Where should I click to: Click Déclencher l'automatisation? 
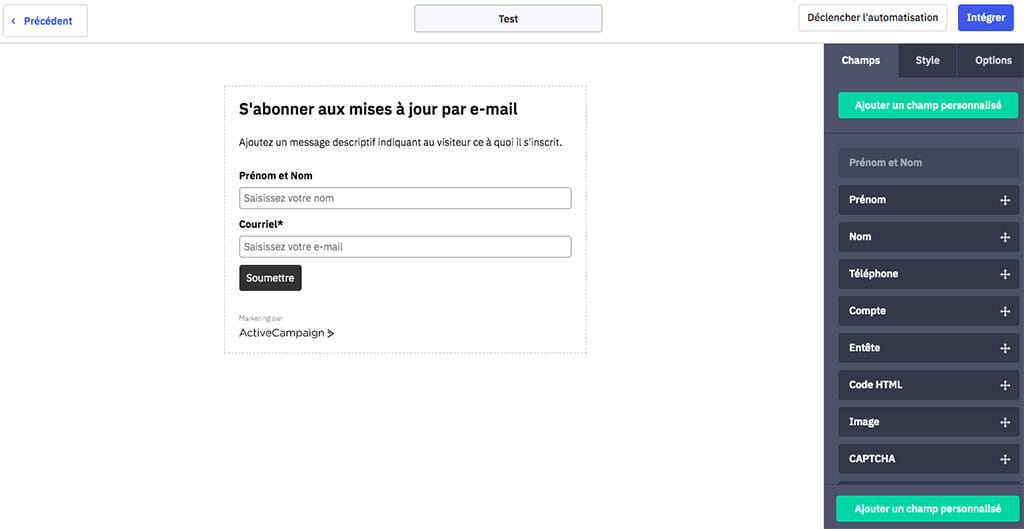pos(872,18)
